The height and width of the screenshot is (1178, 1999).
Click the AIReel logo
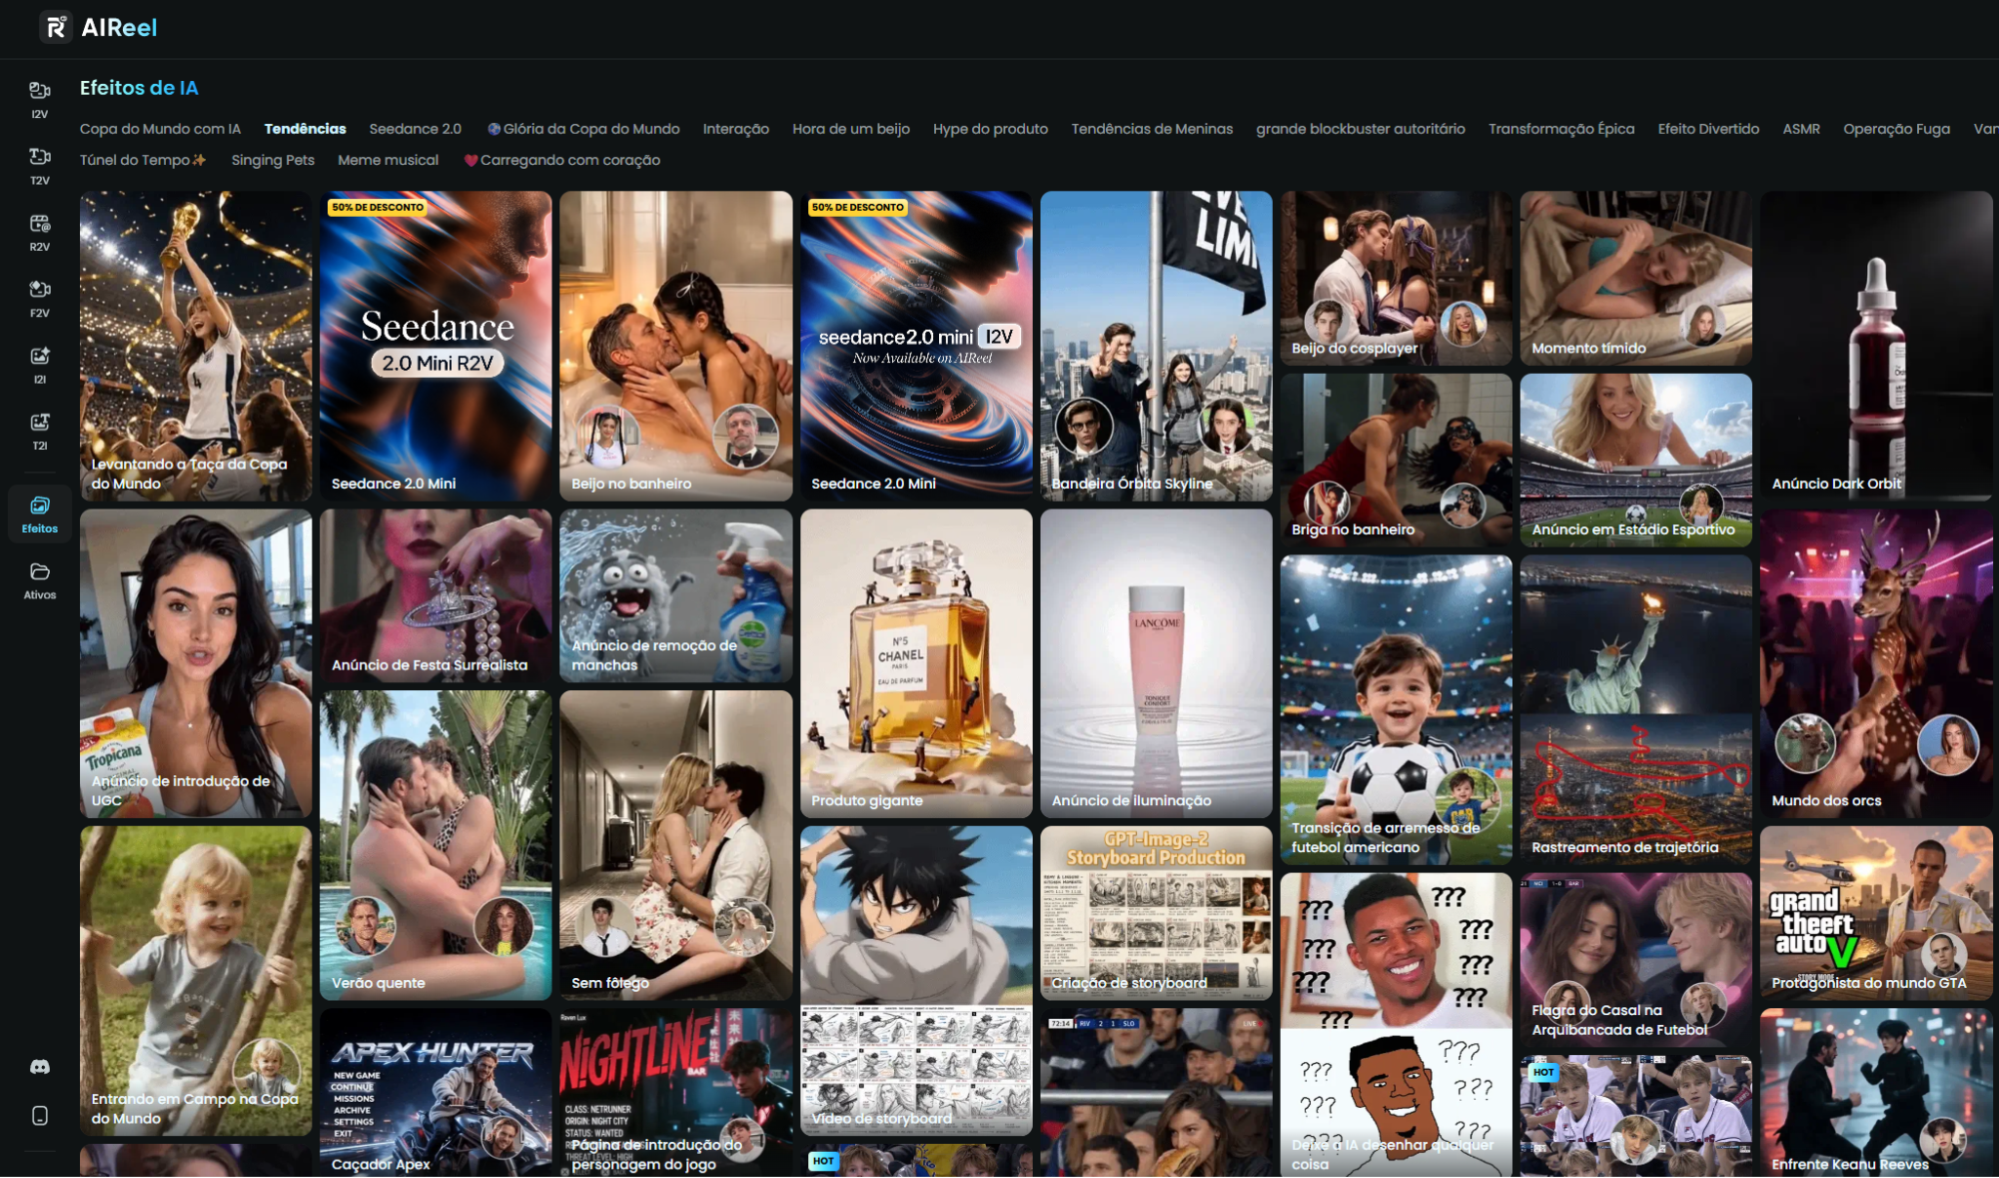click(98, 27)
